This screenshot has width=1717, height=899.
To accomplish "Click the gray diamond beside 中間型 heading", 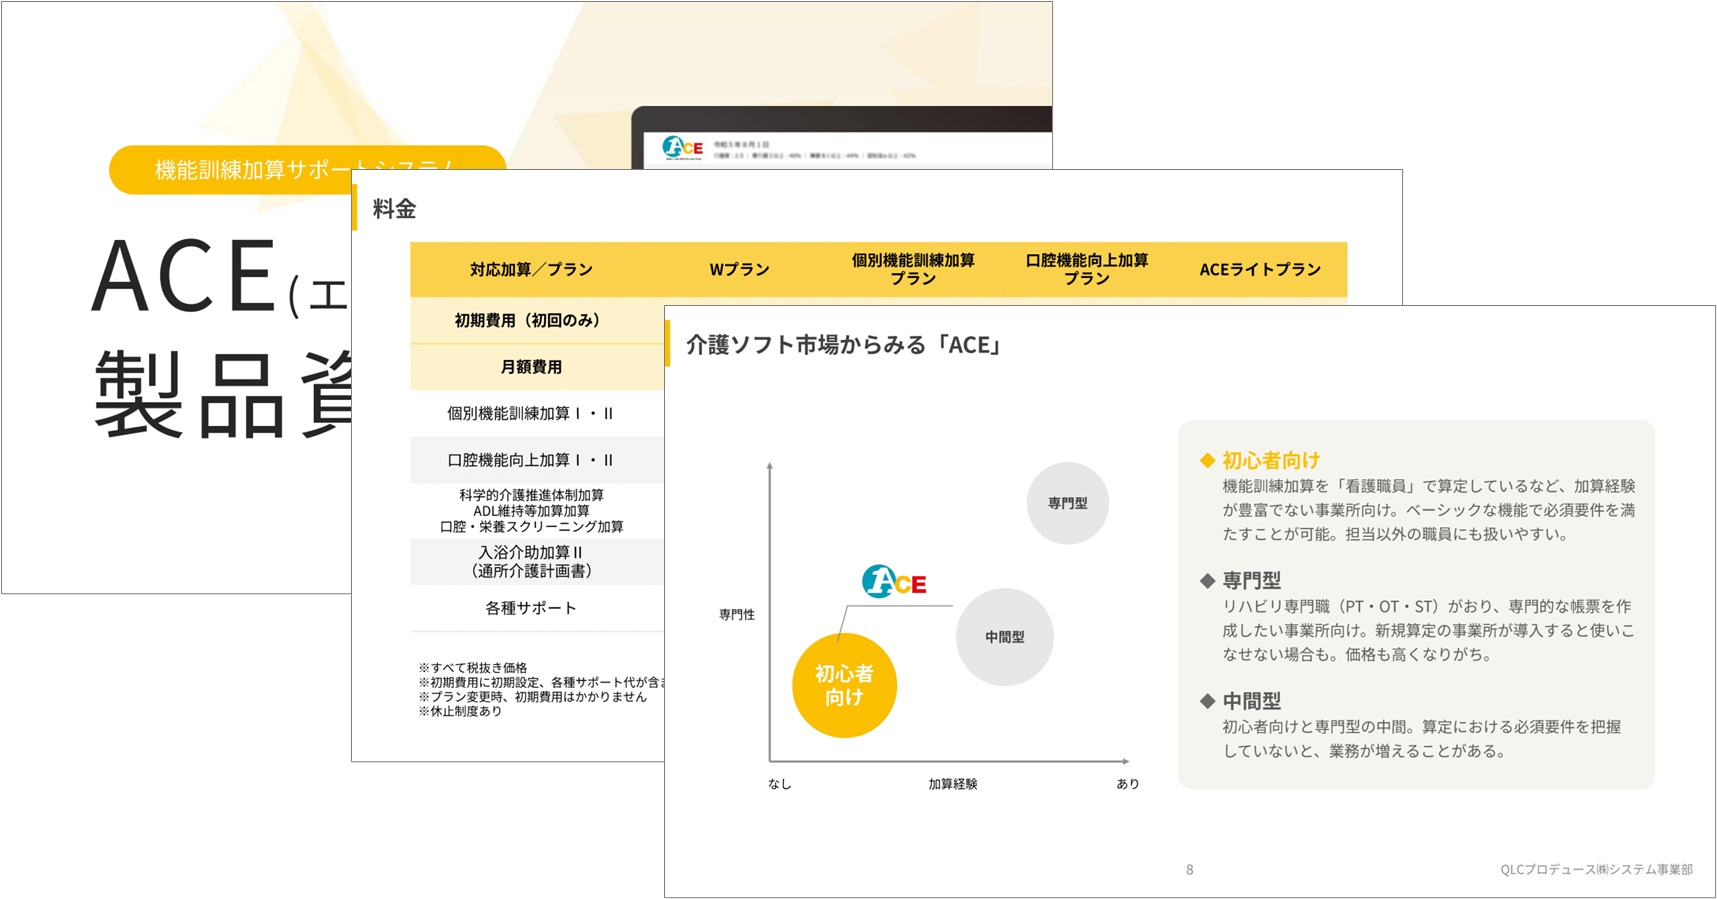I will click(x=1207, y=702).
